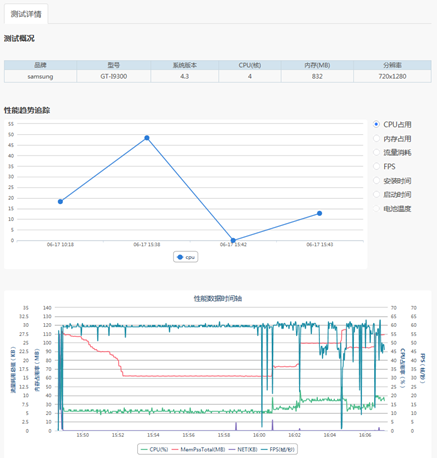
Task: Select the 内存占用 radio option
Action: pos(376,138)
